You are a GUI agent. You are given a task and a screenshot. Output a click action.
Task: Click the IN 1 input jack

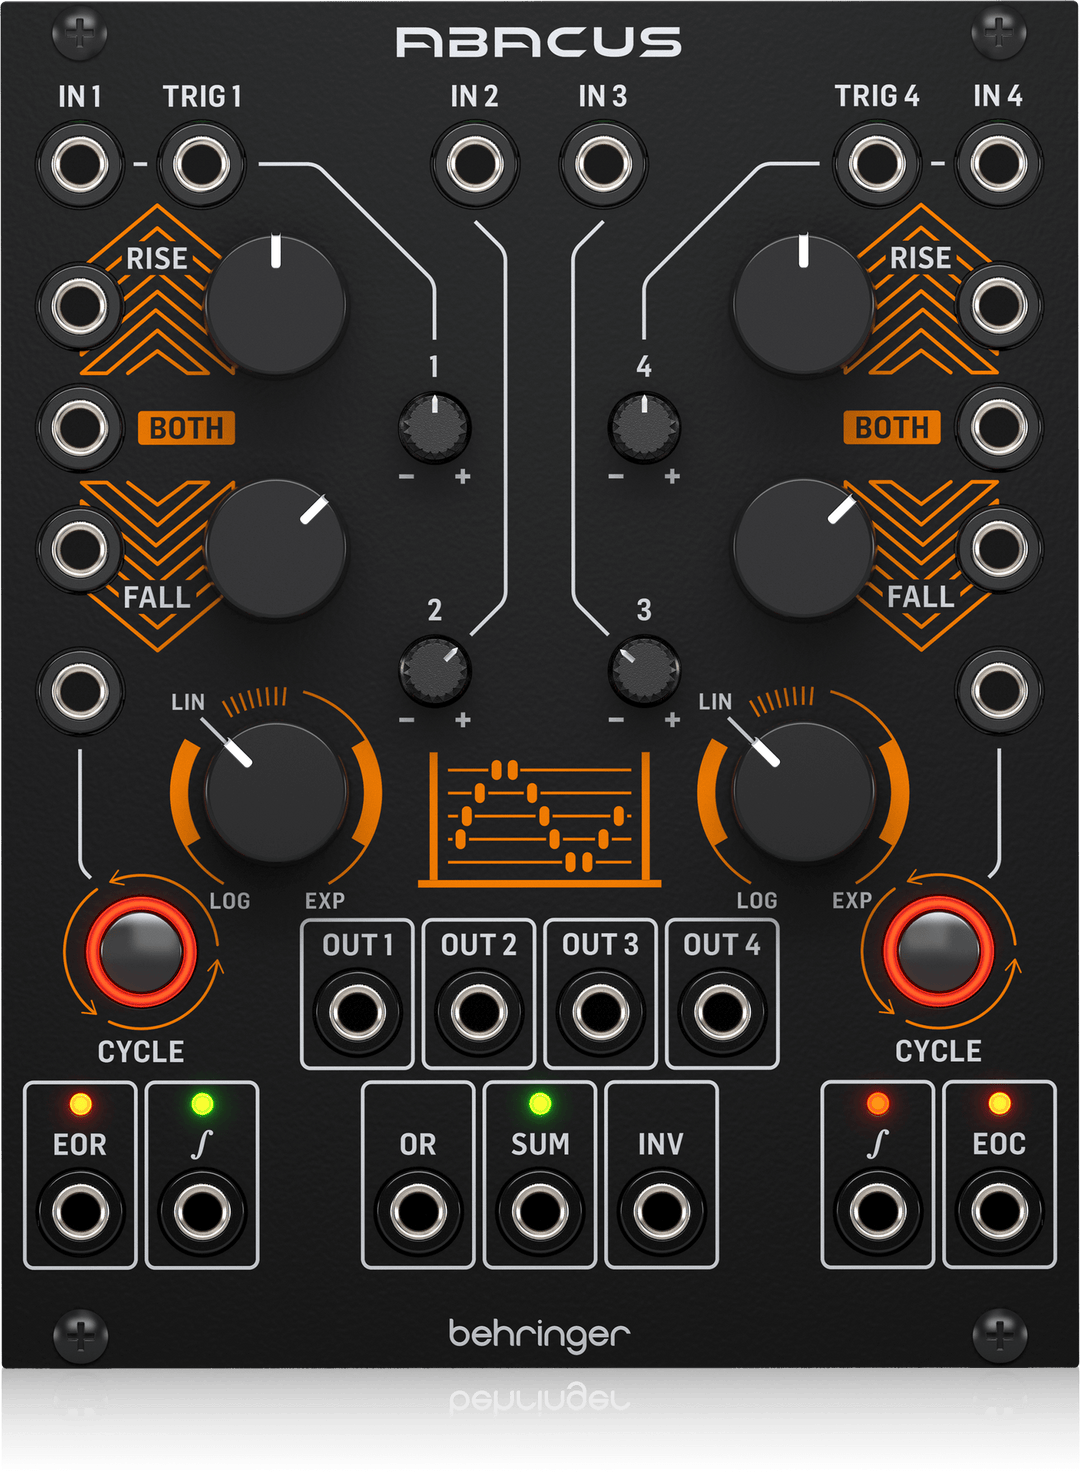tap(80, 163)
